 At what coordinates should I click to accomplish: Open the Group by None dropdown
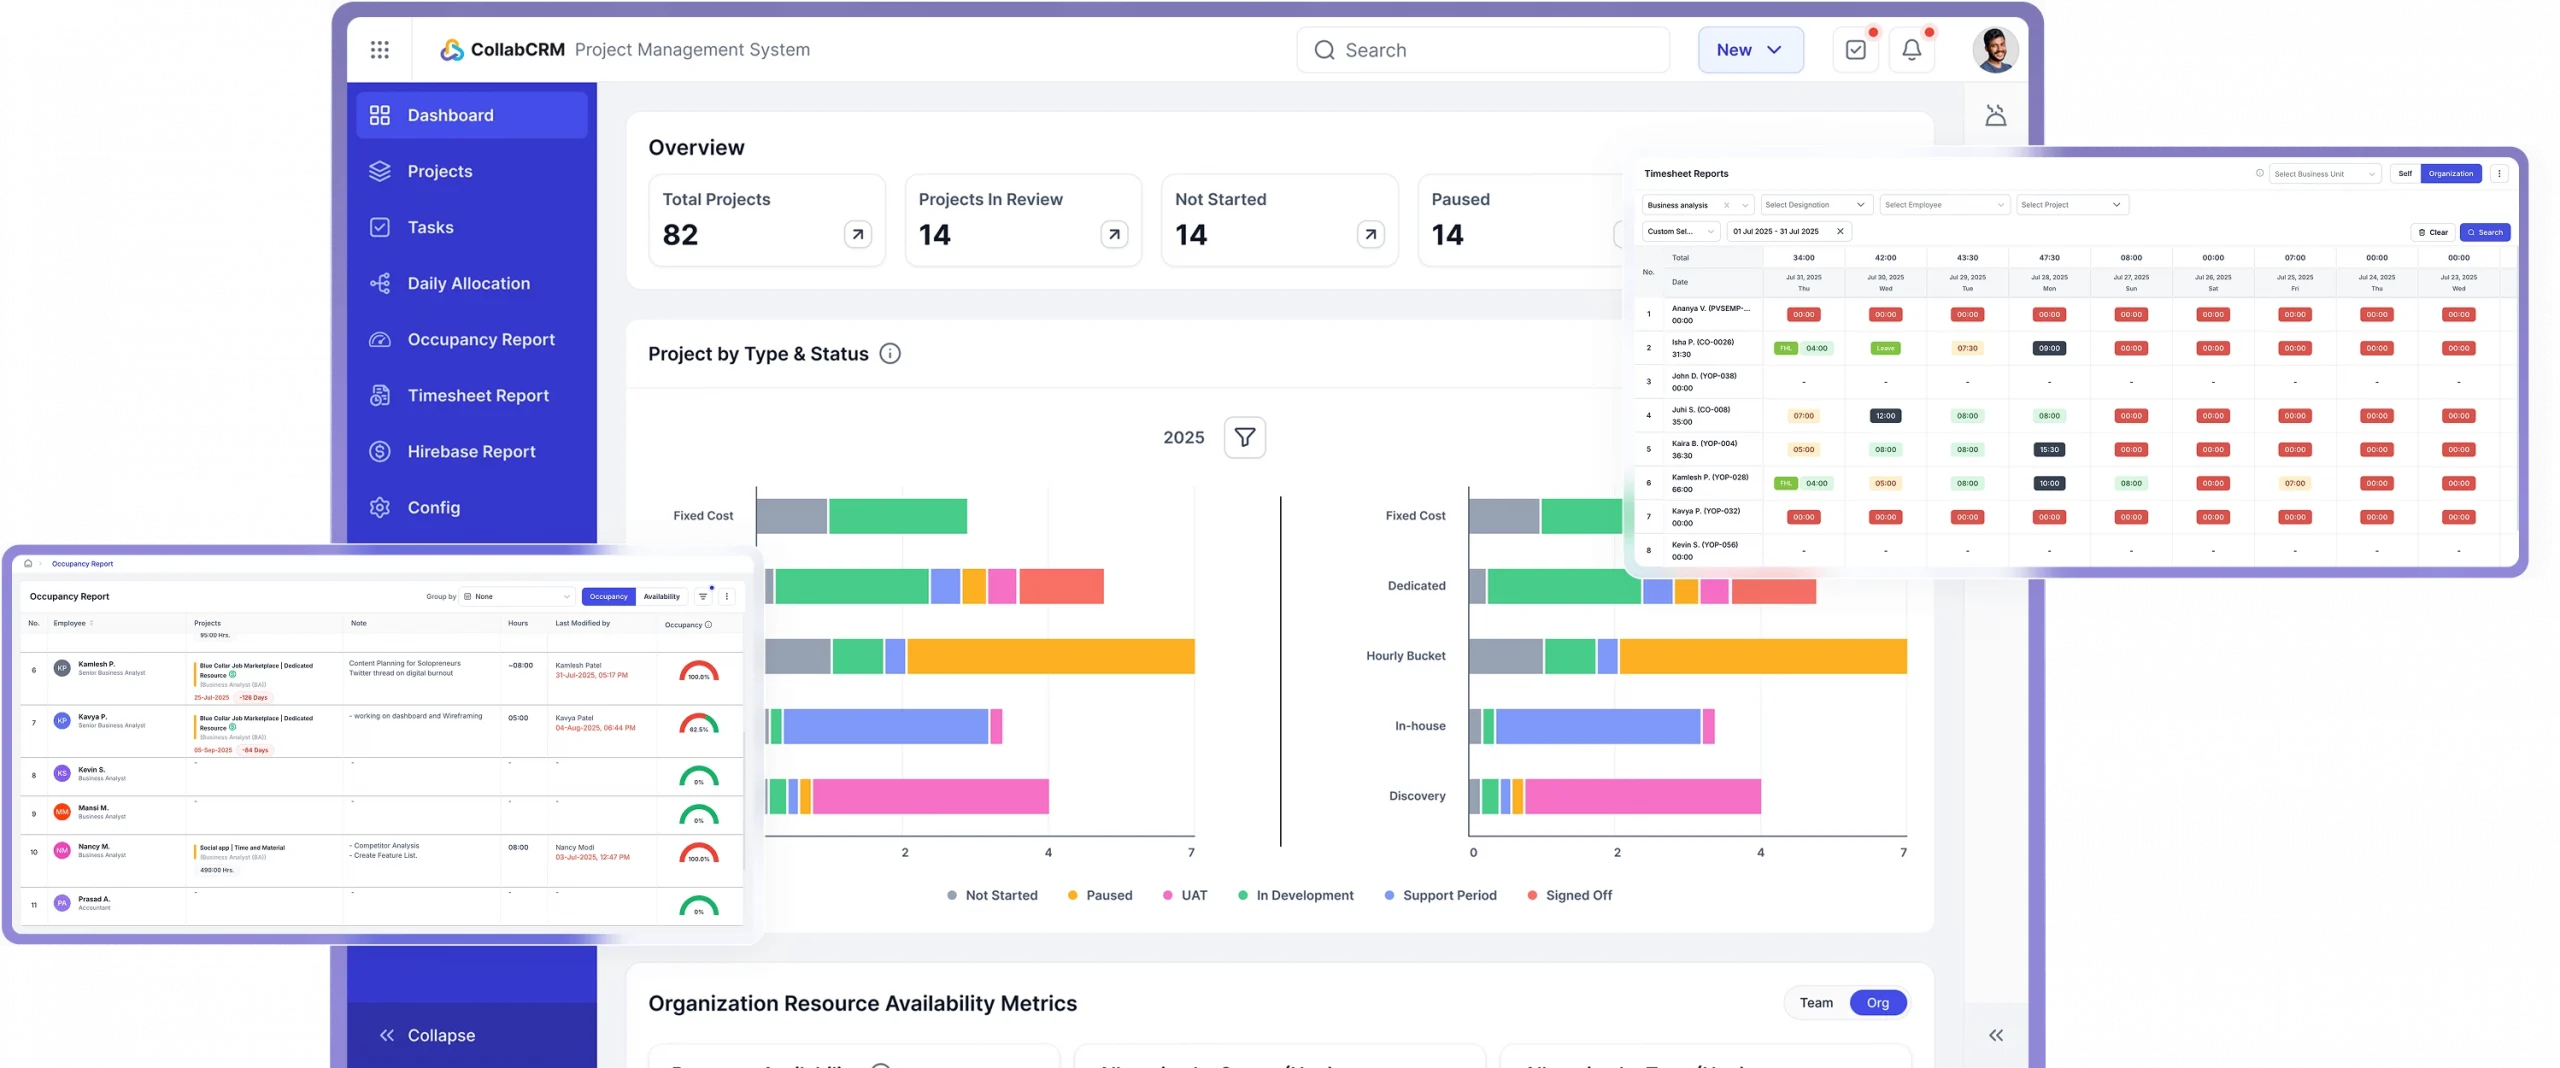pyautogui.click(x=517, y=597)
